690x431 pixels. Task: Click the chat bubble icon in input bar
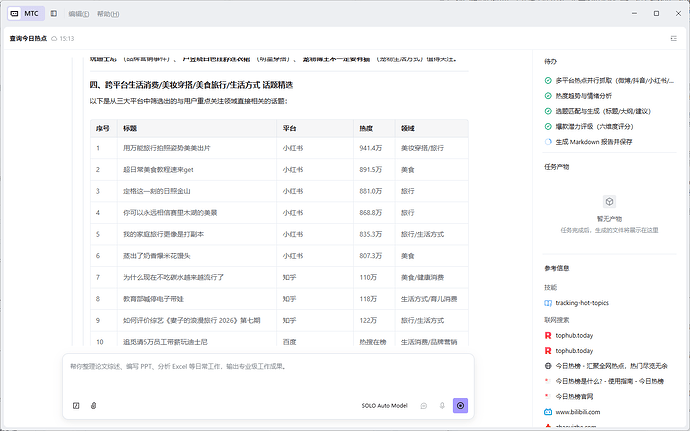pos(424,405)
